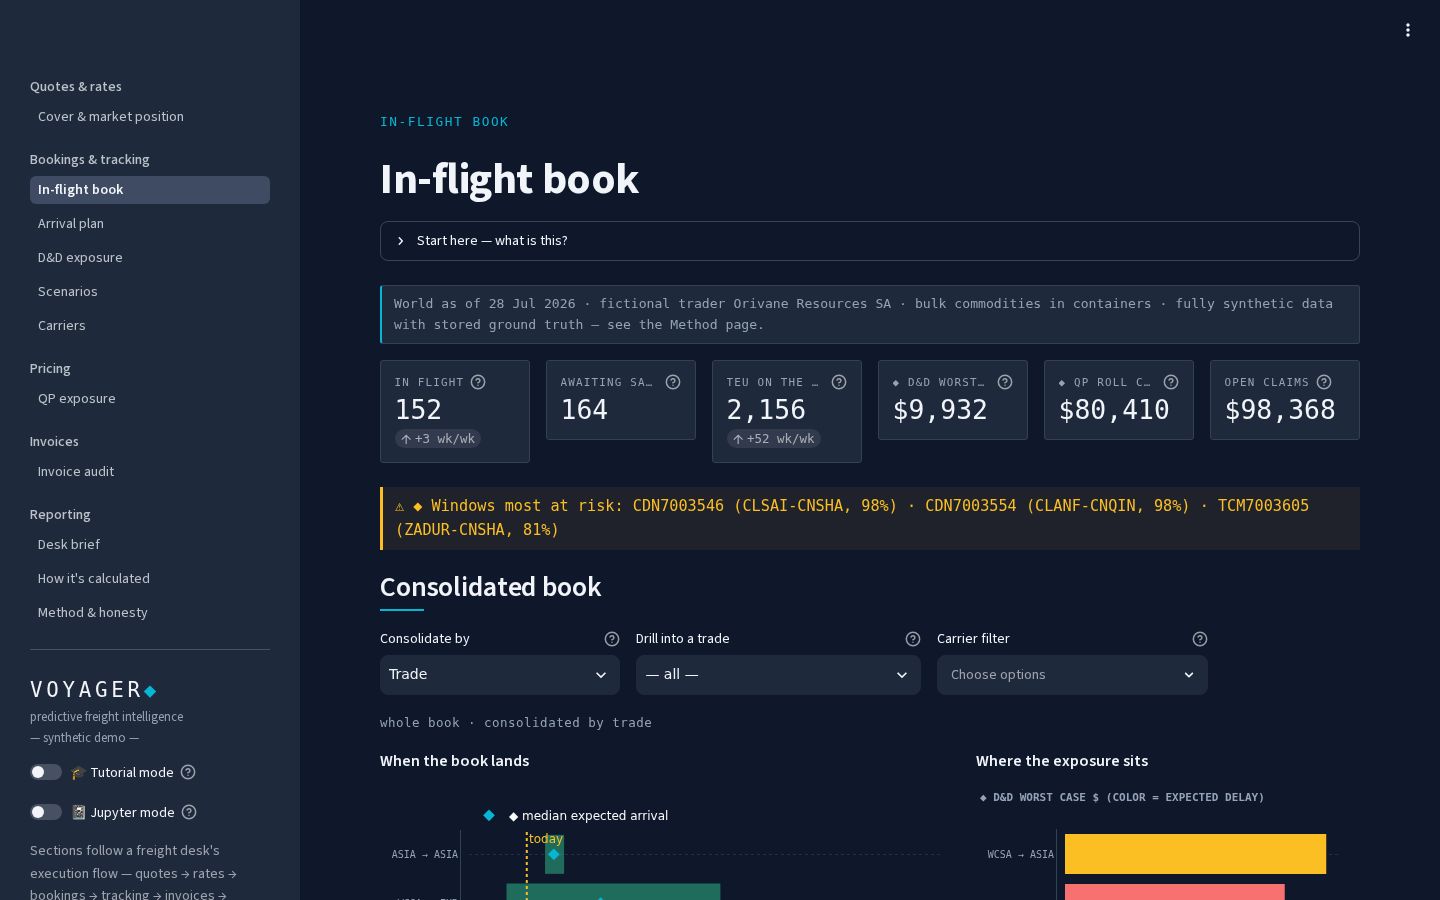The width and height of the screenshot is (1440, 900).
Task: Show help for Open Claims metric
Action: point(1324,382)
